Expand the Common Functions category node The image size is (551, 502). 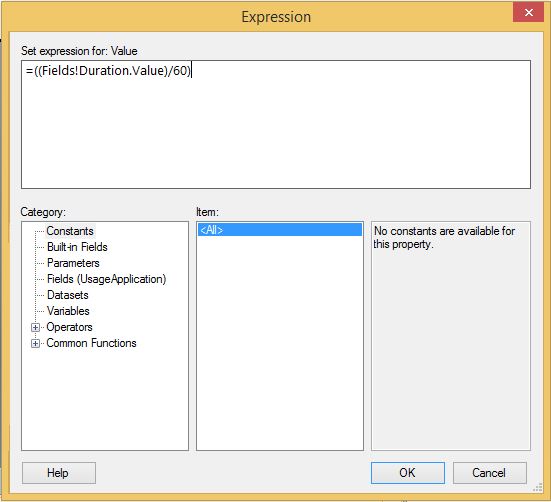[x=35, y=343]
